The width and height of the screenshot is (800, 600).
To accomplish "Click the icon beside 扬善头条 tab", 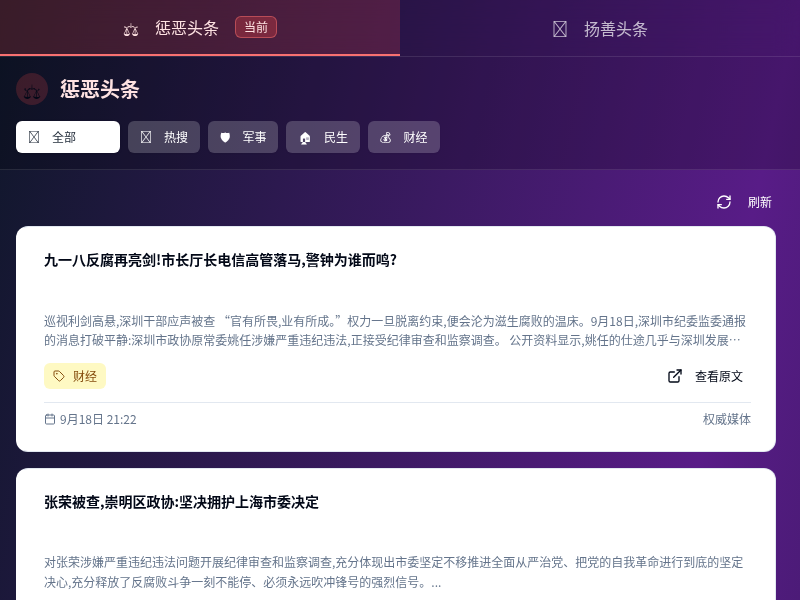I will (x=560, y=29).
